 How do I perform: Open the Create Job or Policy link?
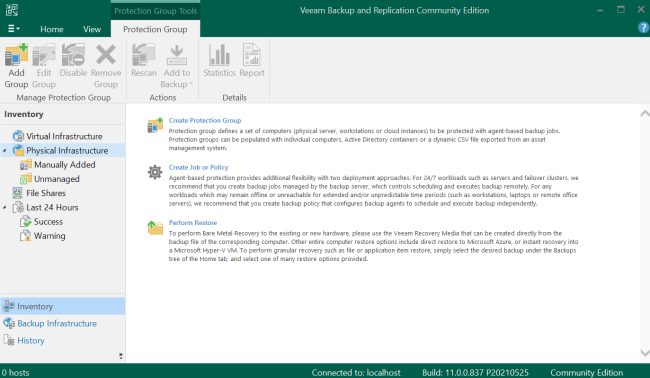[198, 167]
